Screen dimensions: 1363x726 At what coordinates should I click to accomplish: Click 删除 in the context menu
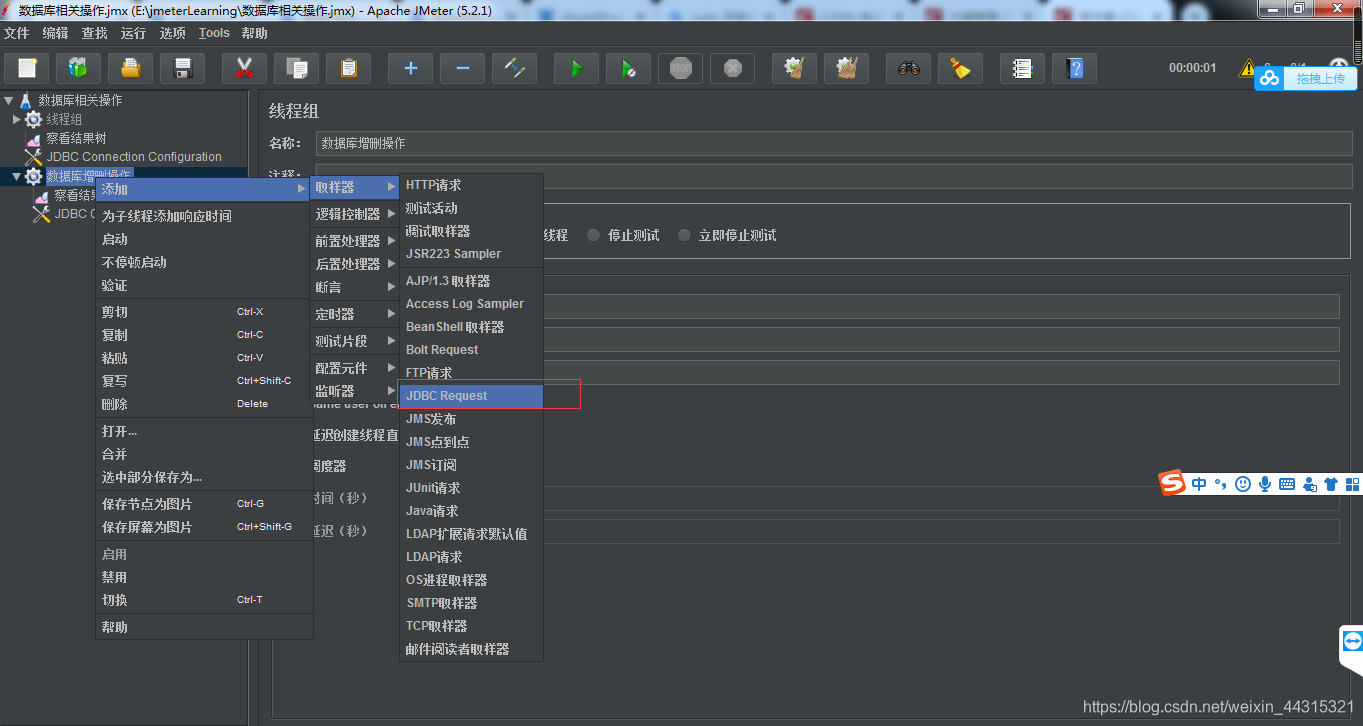point(204,404)
